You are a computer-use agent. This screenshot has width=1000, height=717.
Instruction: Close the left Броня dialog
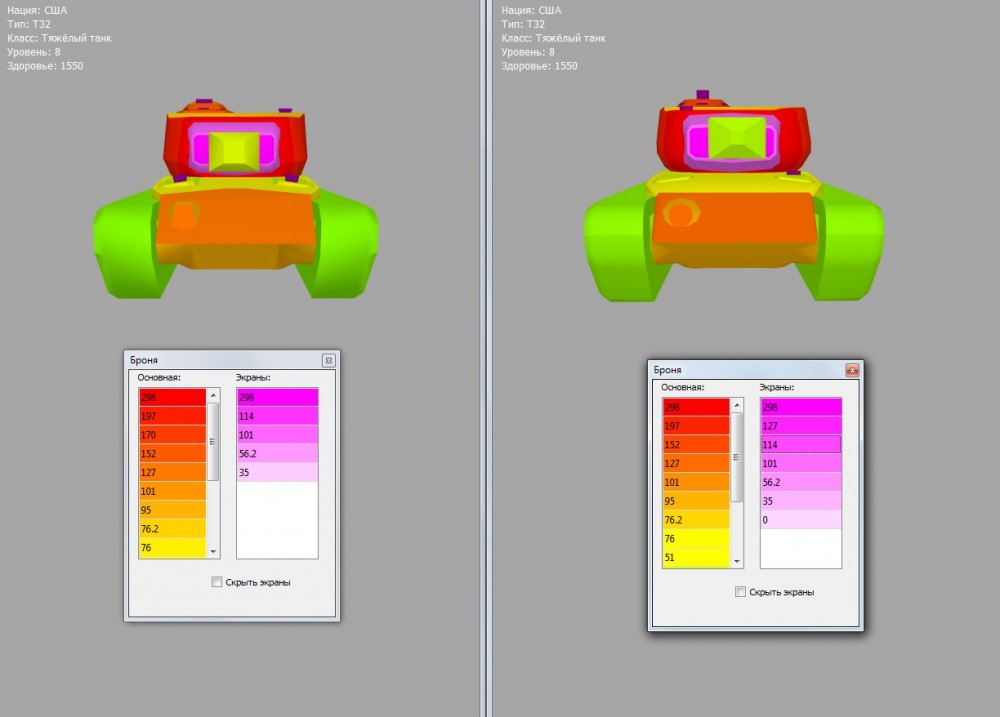click(x=328, y=360)
